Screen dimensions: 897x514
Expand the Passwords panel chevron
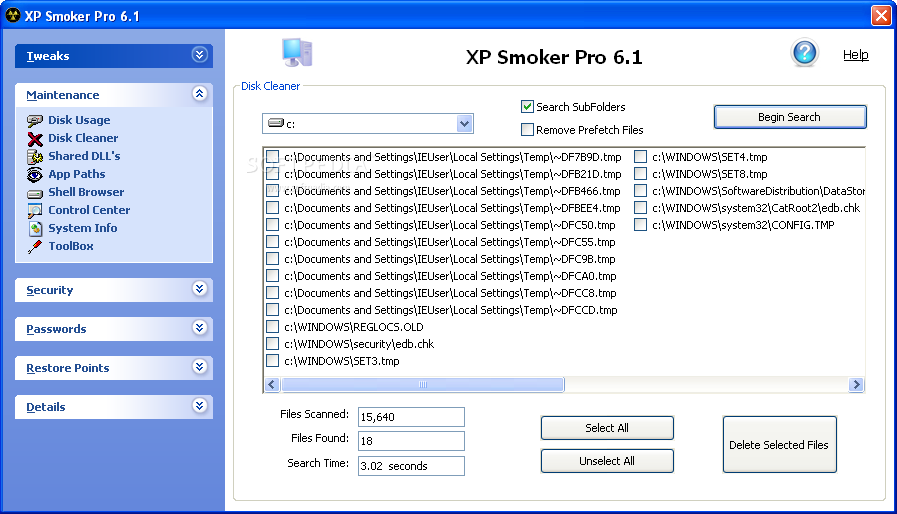(199, 327)
